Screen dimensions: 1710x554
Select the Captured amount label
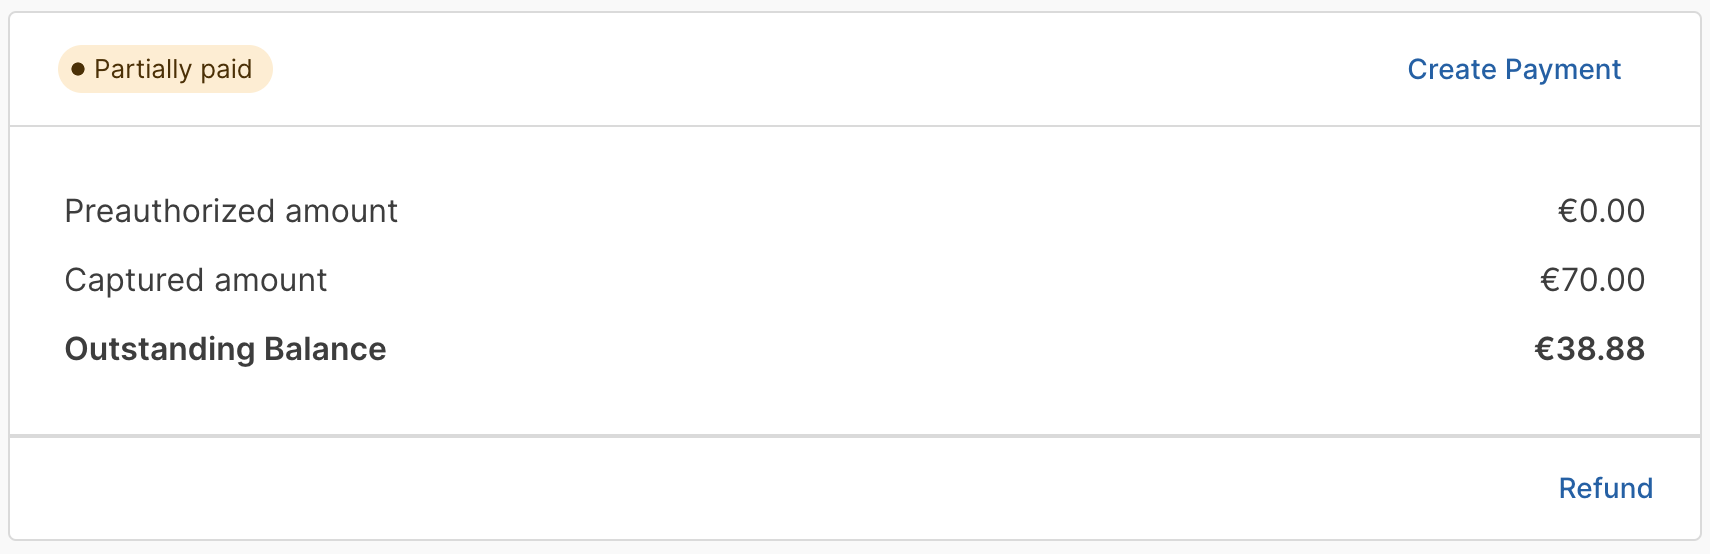[x=196, y=280]
